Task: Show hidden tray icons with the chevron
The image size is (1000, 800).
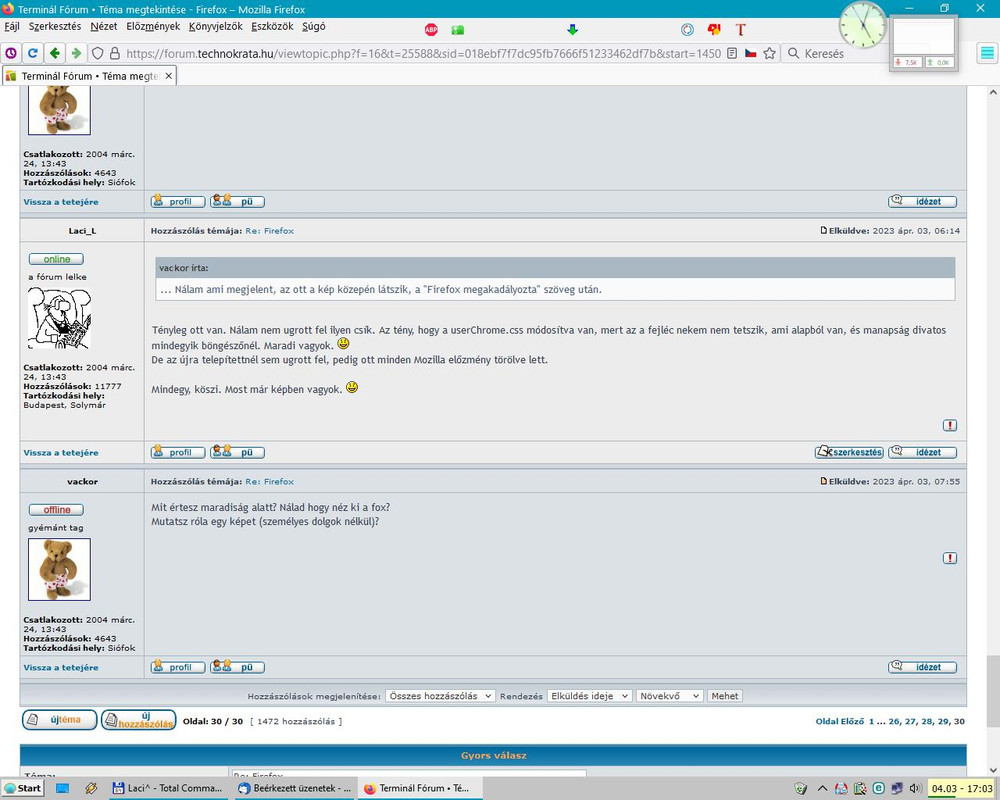Action: 823,788
